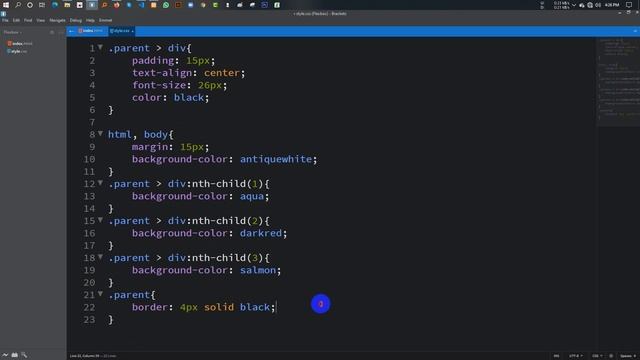Click the sidebar toggle arrow left of tabs
This screenshot has height=360, width=640.
tap(71, 31)
